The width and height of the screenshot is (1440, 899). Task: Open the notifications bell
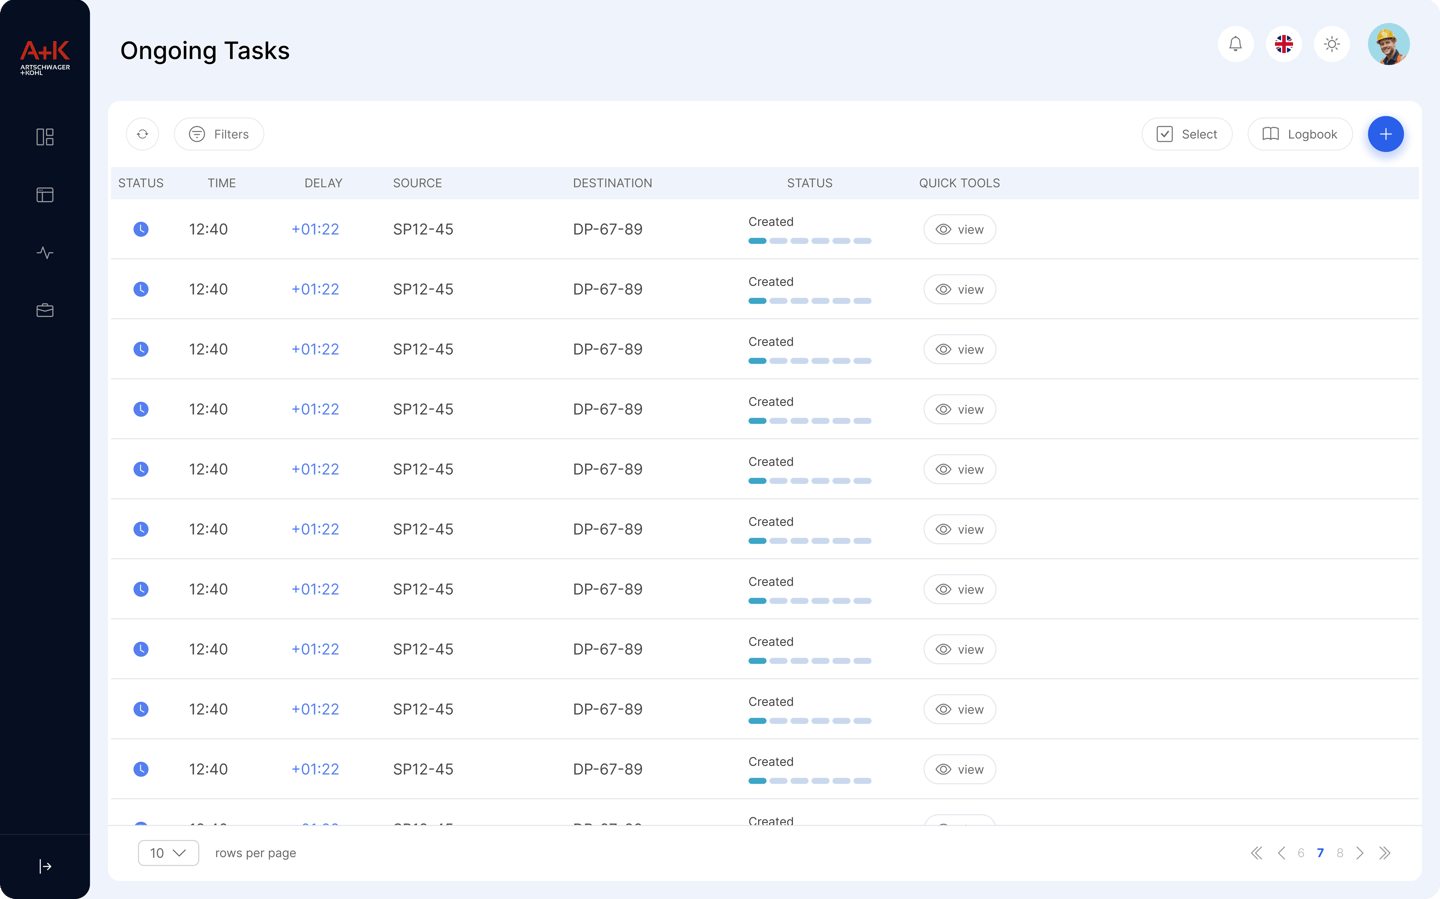(1236, 44)
